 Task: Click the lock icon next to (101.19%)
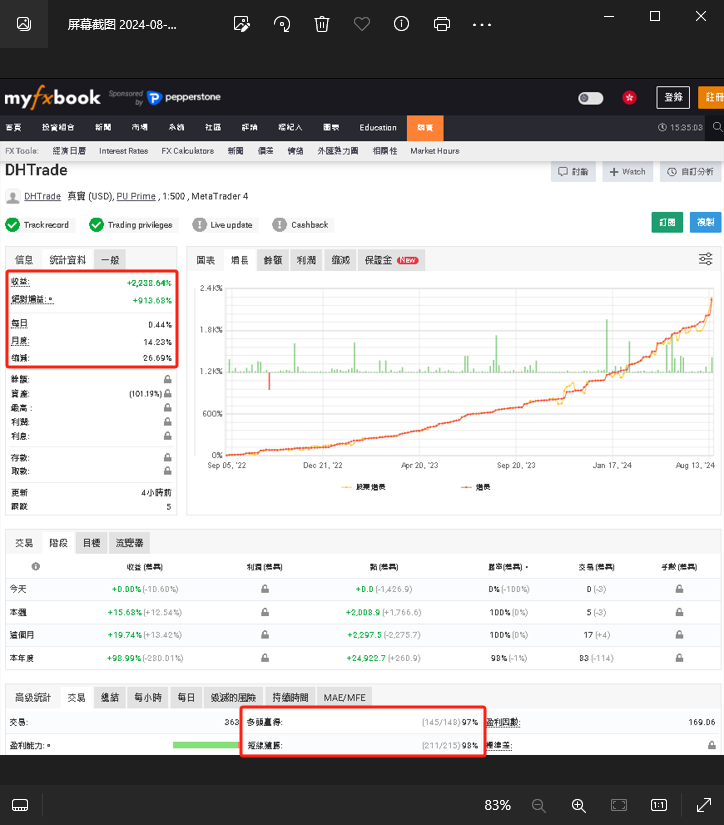click(x=167, y=394)
